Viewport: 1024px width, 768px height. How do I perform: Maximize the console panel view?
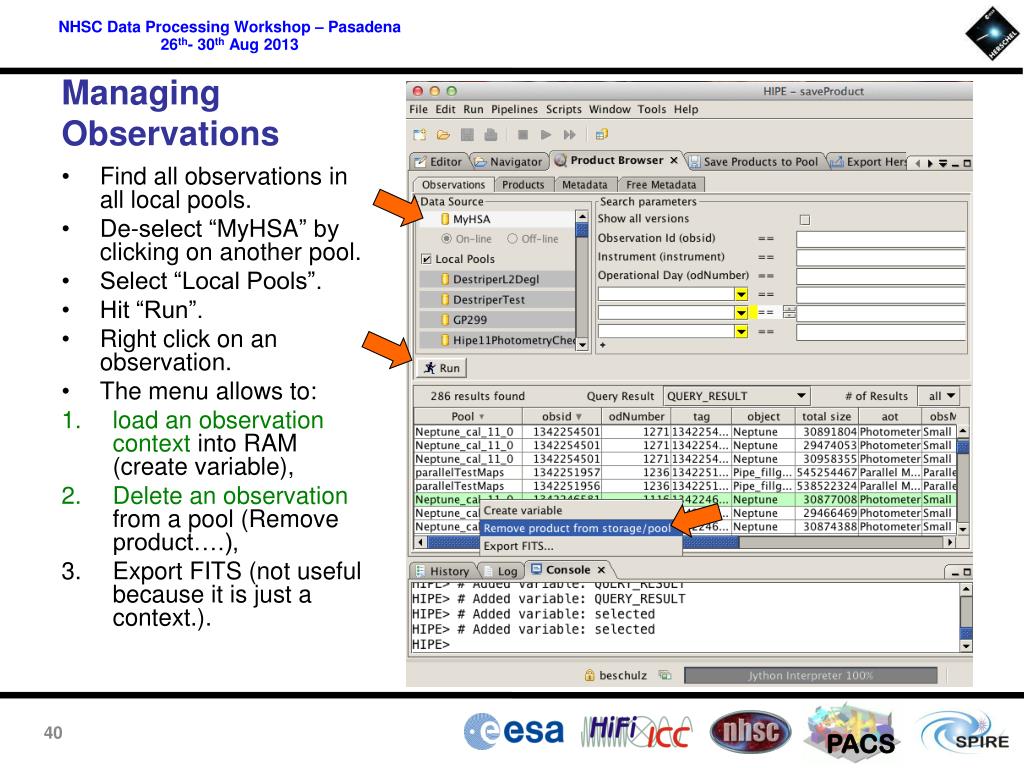967,573
